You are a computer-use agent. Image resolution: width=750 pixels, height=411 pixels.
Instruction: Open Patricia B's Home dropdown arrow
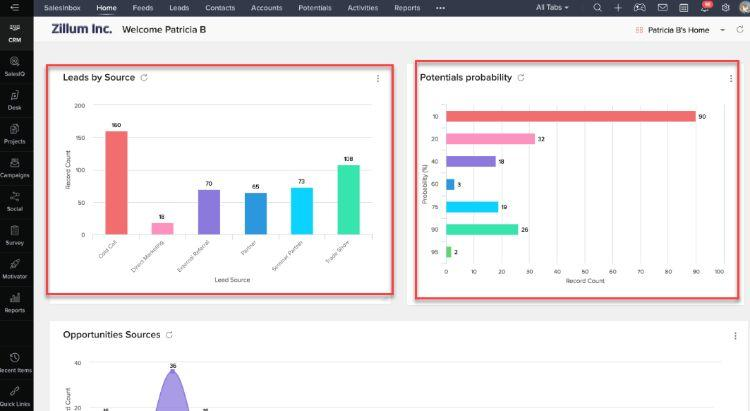click(x=723, y=30)
